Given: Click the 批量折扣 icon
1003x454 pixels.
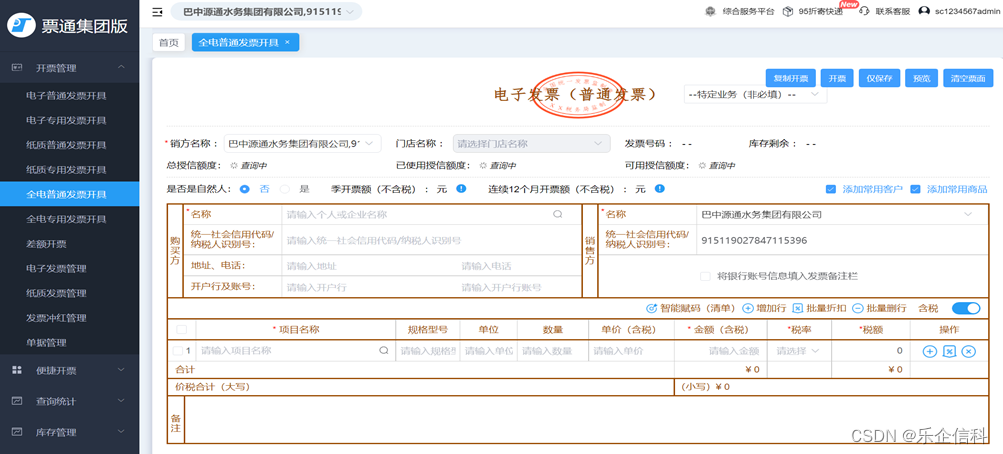Looking at the screenshot, I should [798, 308].
